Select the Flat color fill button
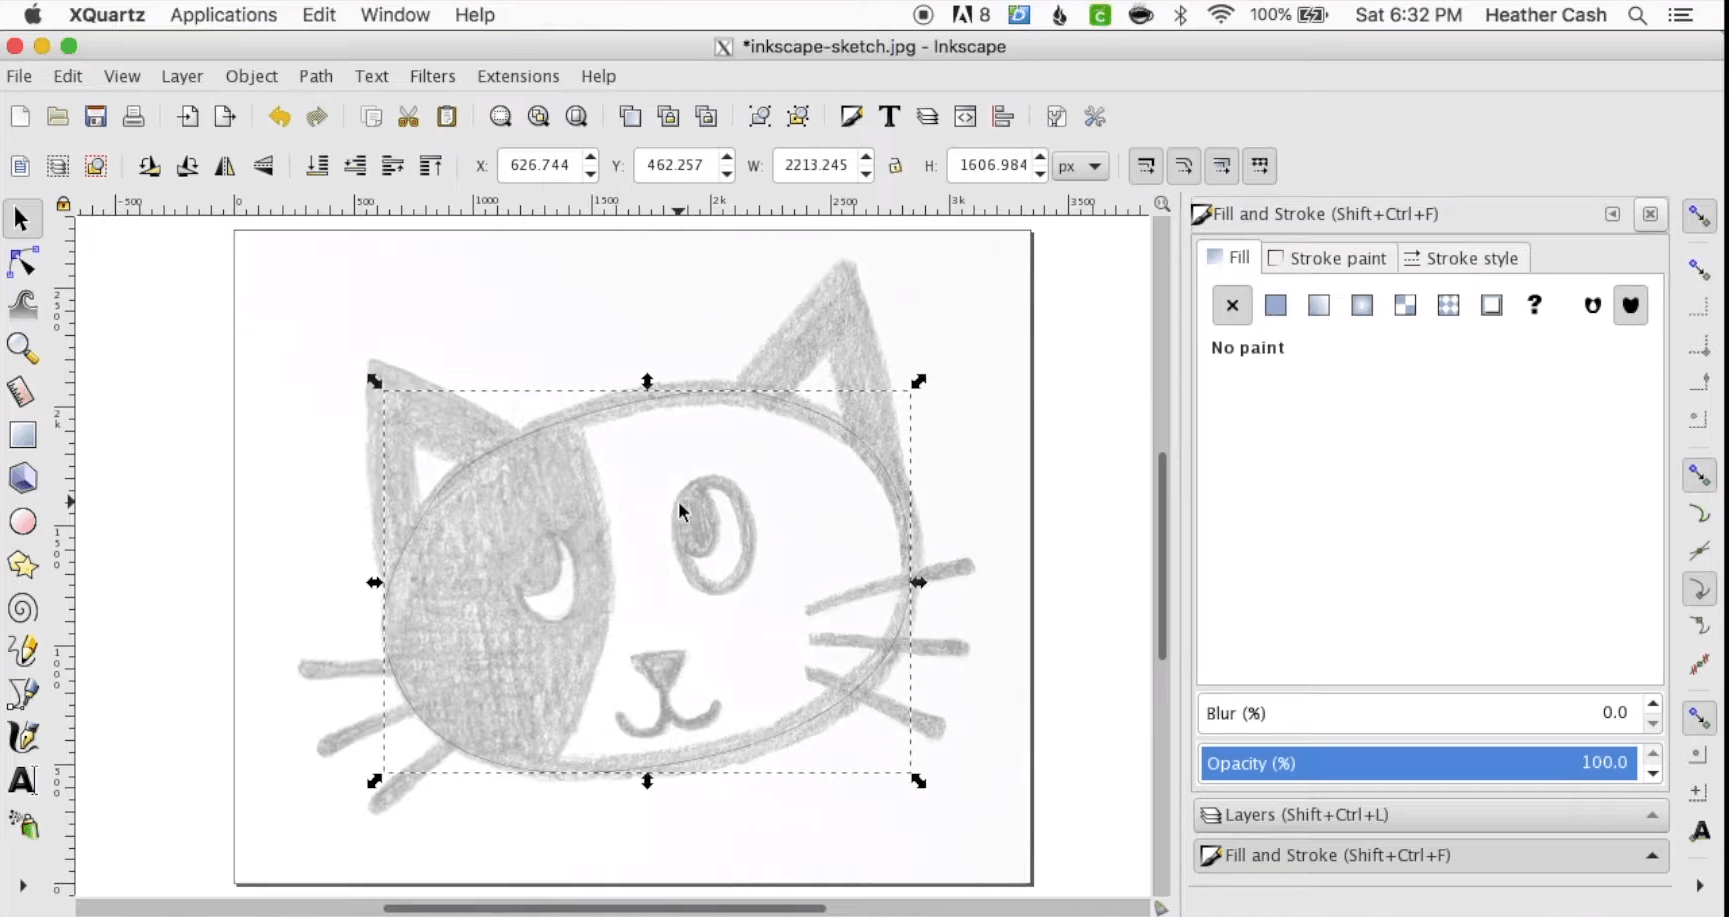Viewport: 1729px width, 917px height. point(1275,306)
